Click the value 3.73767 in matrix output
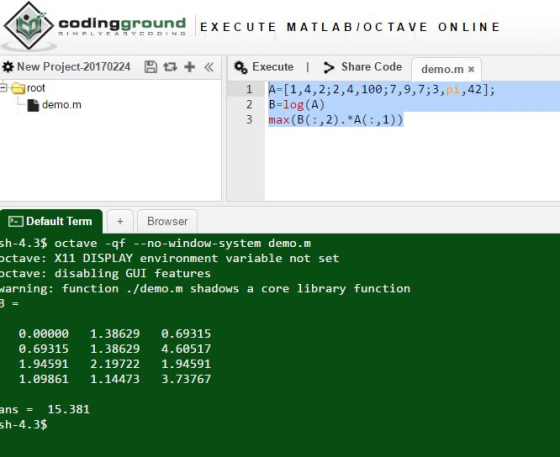 (186, 379)
